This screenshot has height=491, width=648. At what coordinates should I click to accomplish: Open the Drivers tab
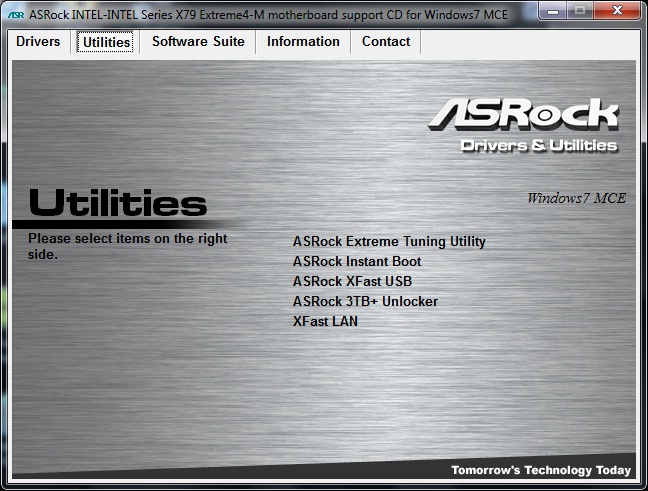[x=38, y=42]
